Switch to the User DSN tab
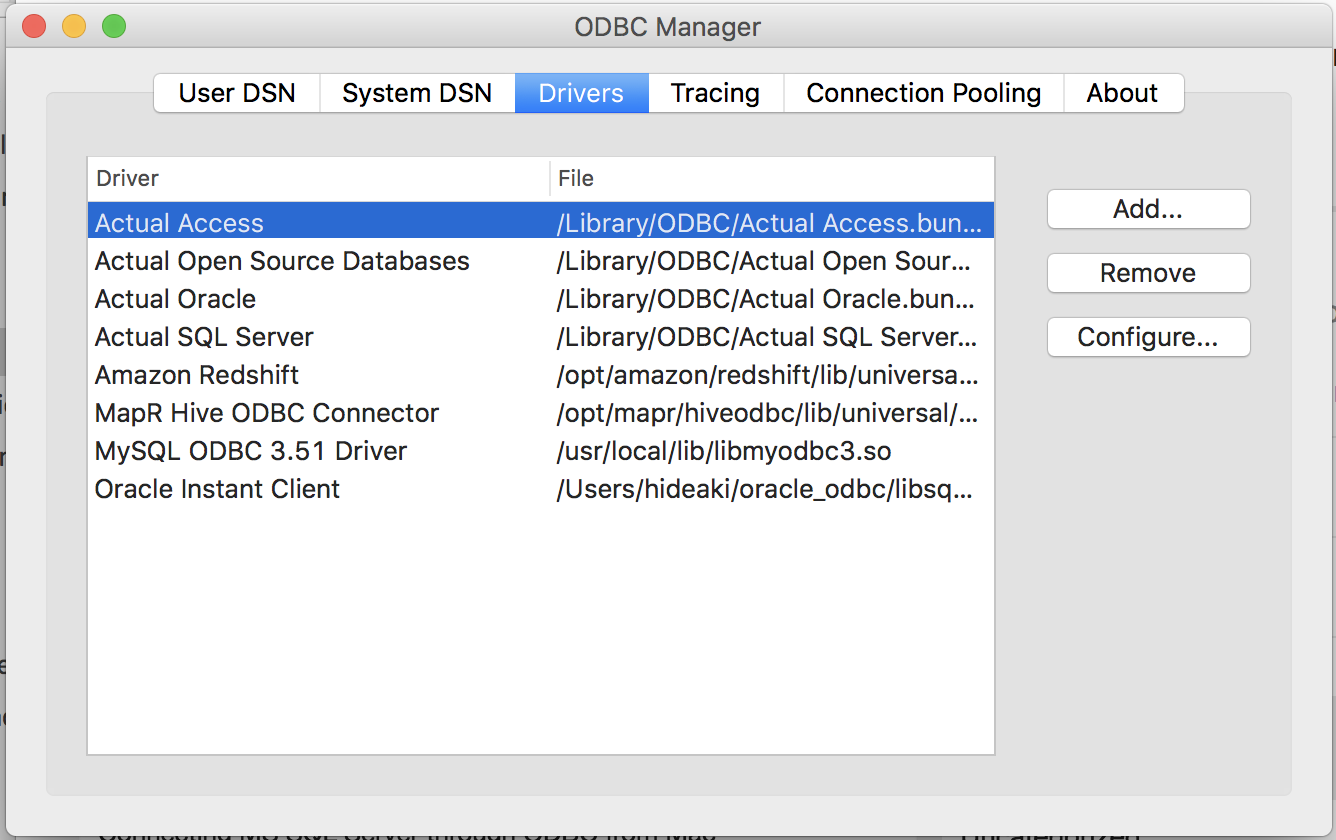This screenshot has width=1336, height=840. click(237, 92)
